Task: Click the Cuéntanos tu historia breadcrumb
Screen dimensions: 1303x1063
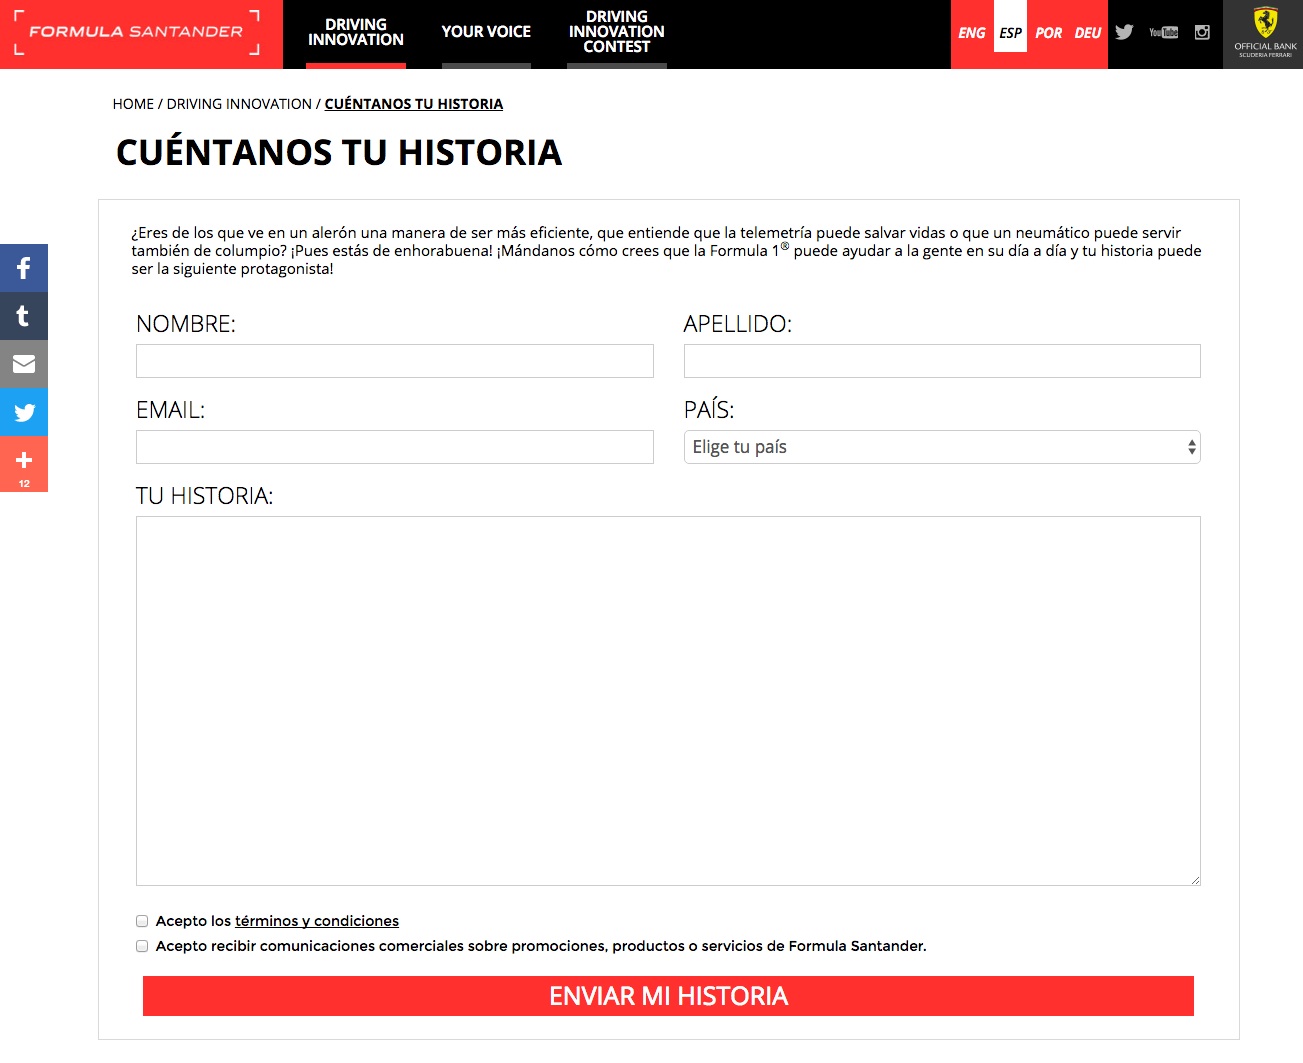Action: [x=414, y=104]
